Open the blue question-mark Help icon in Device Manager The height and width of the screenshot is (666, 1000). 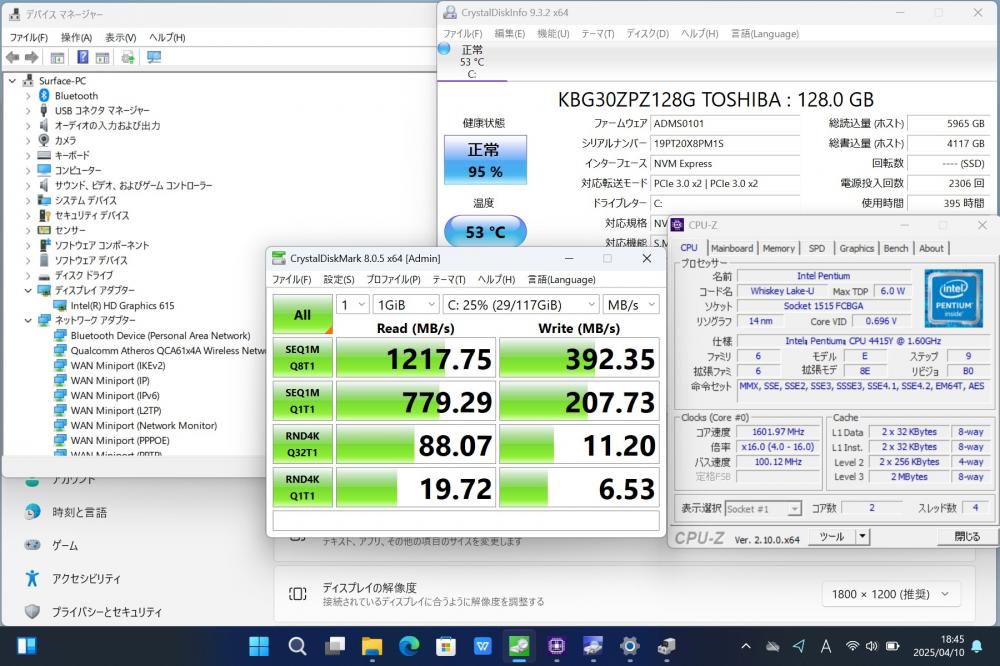[x=83, y=57]
